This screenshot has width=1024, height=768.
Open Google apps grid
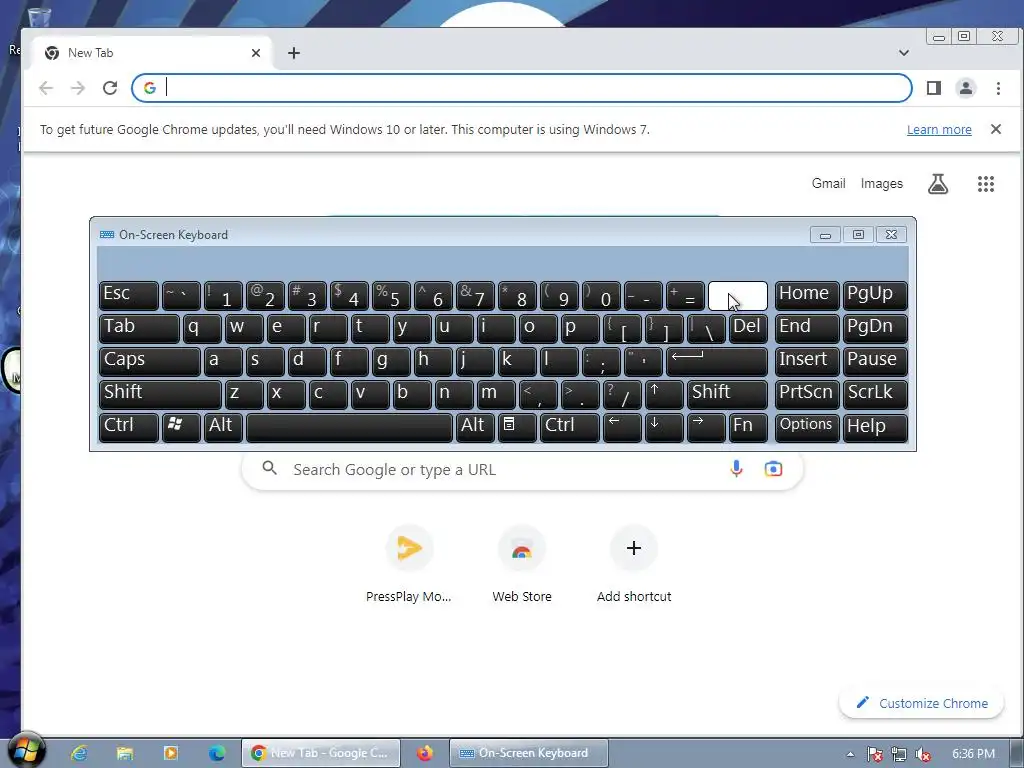click(985, 184)
